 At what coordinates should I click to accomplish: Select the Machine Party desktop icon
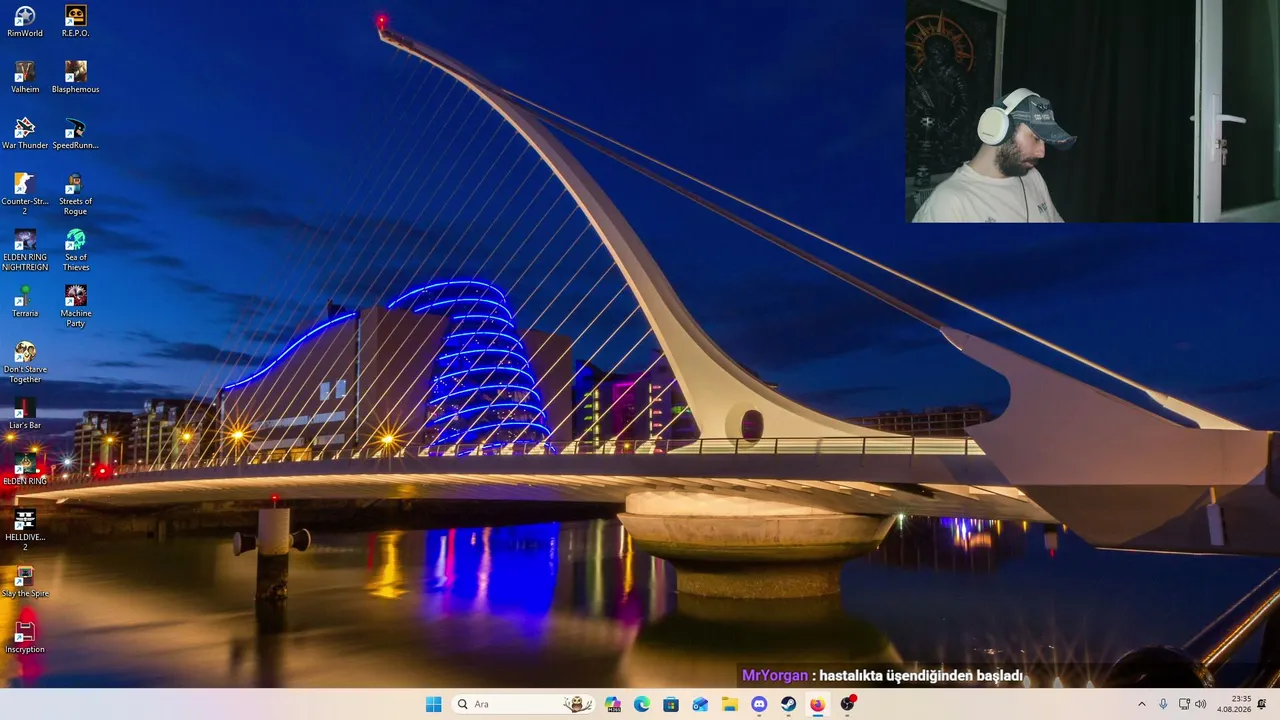pos(76,306)
